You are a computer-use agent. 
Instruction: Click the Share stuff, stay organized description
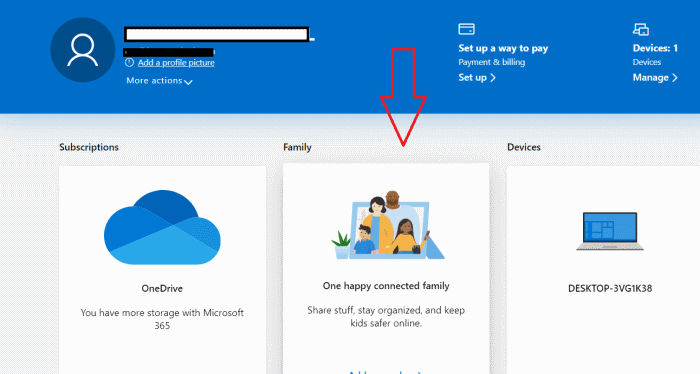[x=386, y=317]
